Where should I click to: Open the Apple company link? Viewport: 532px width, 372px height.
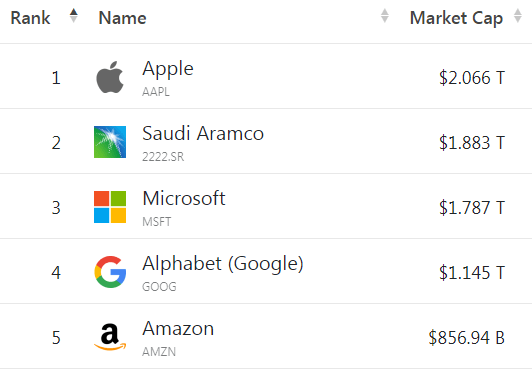tap(168, 70)
